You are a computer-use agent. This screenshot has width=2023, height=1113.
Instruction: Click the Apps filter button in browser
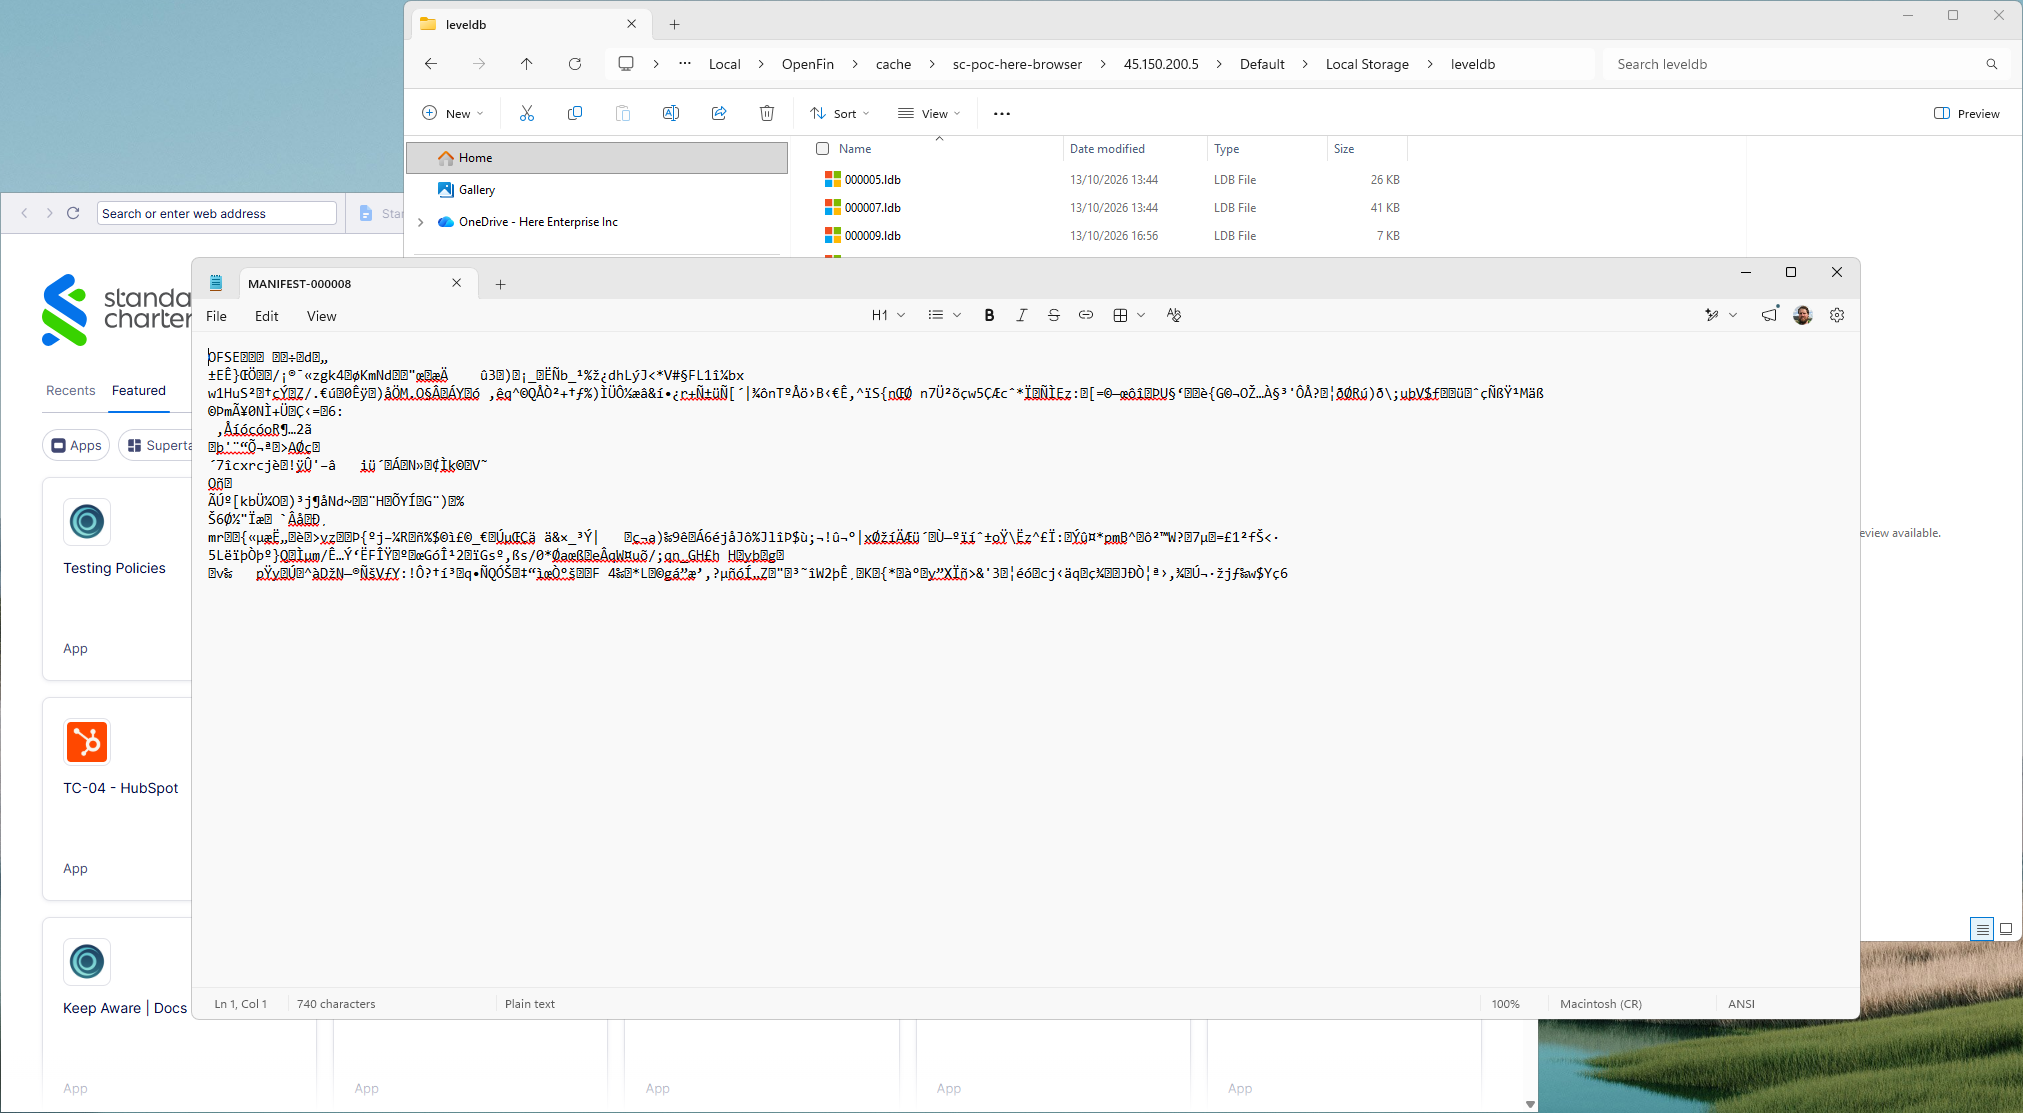coord(76,445)
